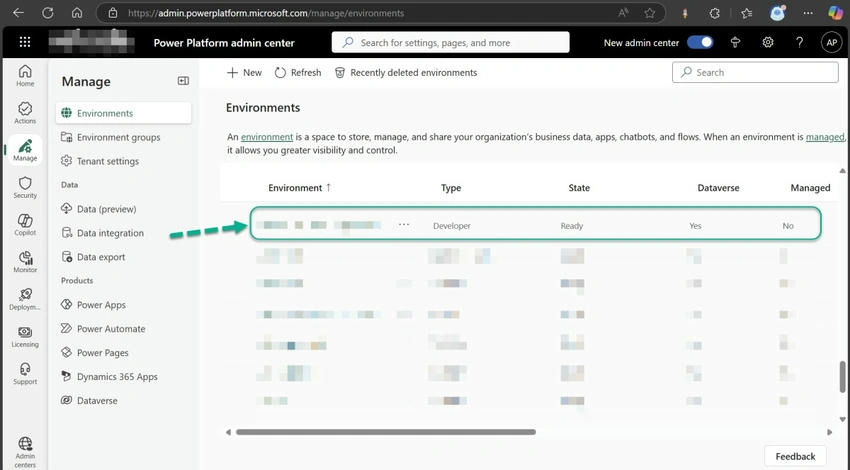Open Deployment section in left rail
The image size is (850, 470).
[x=25, y=299]
